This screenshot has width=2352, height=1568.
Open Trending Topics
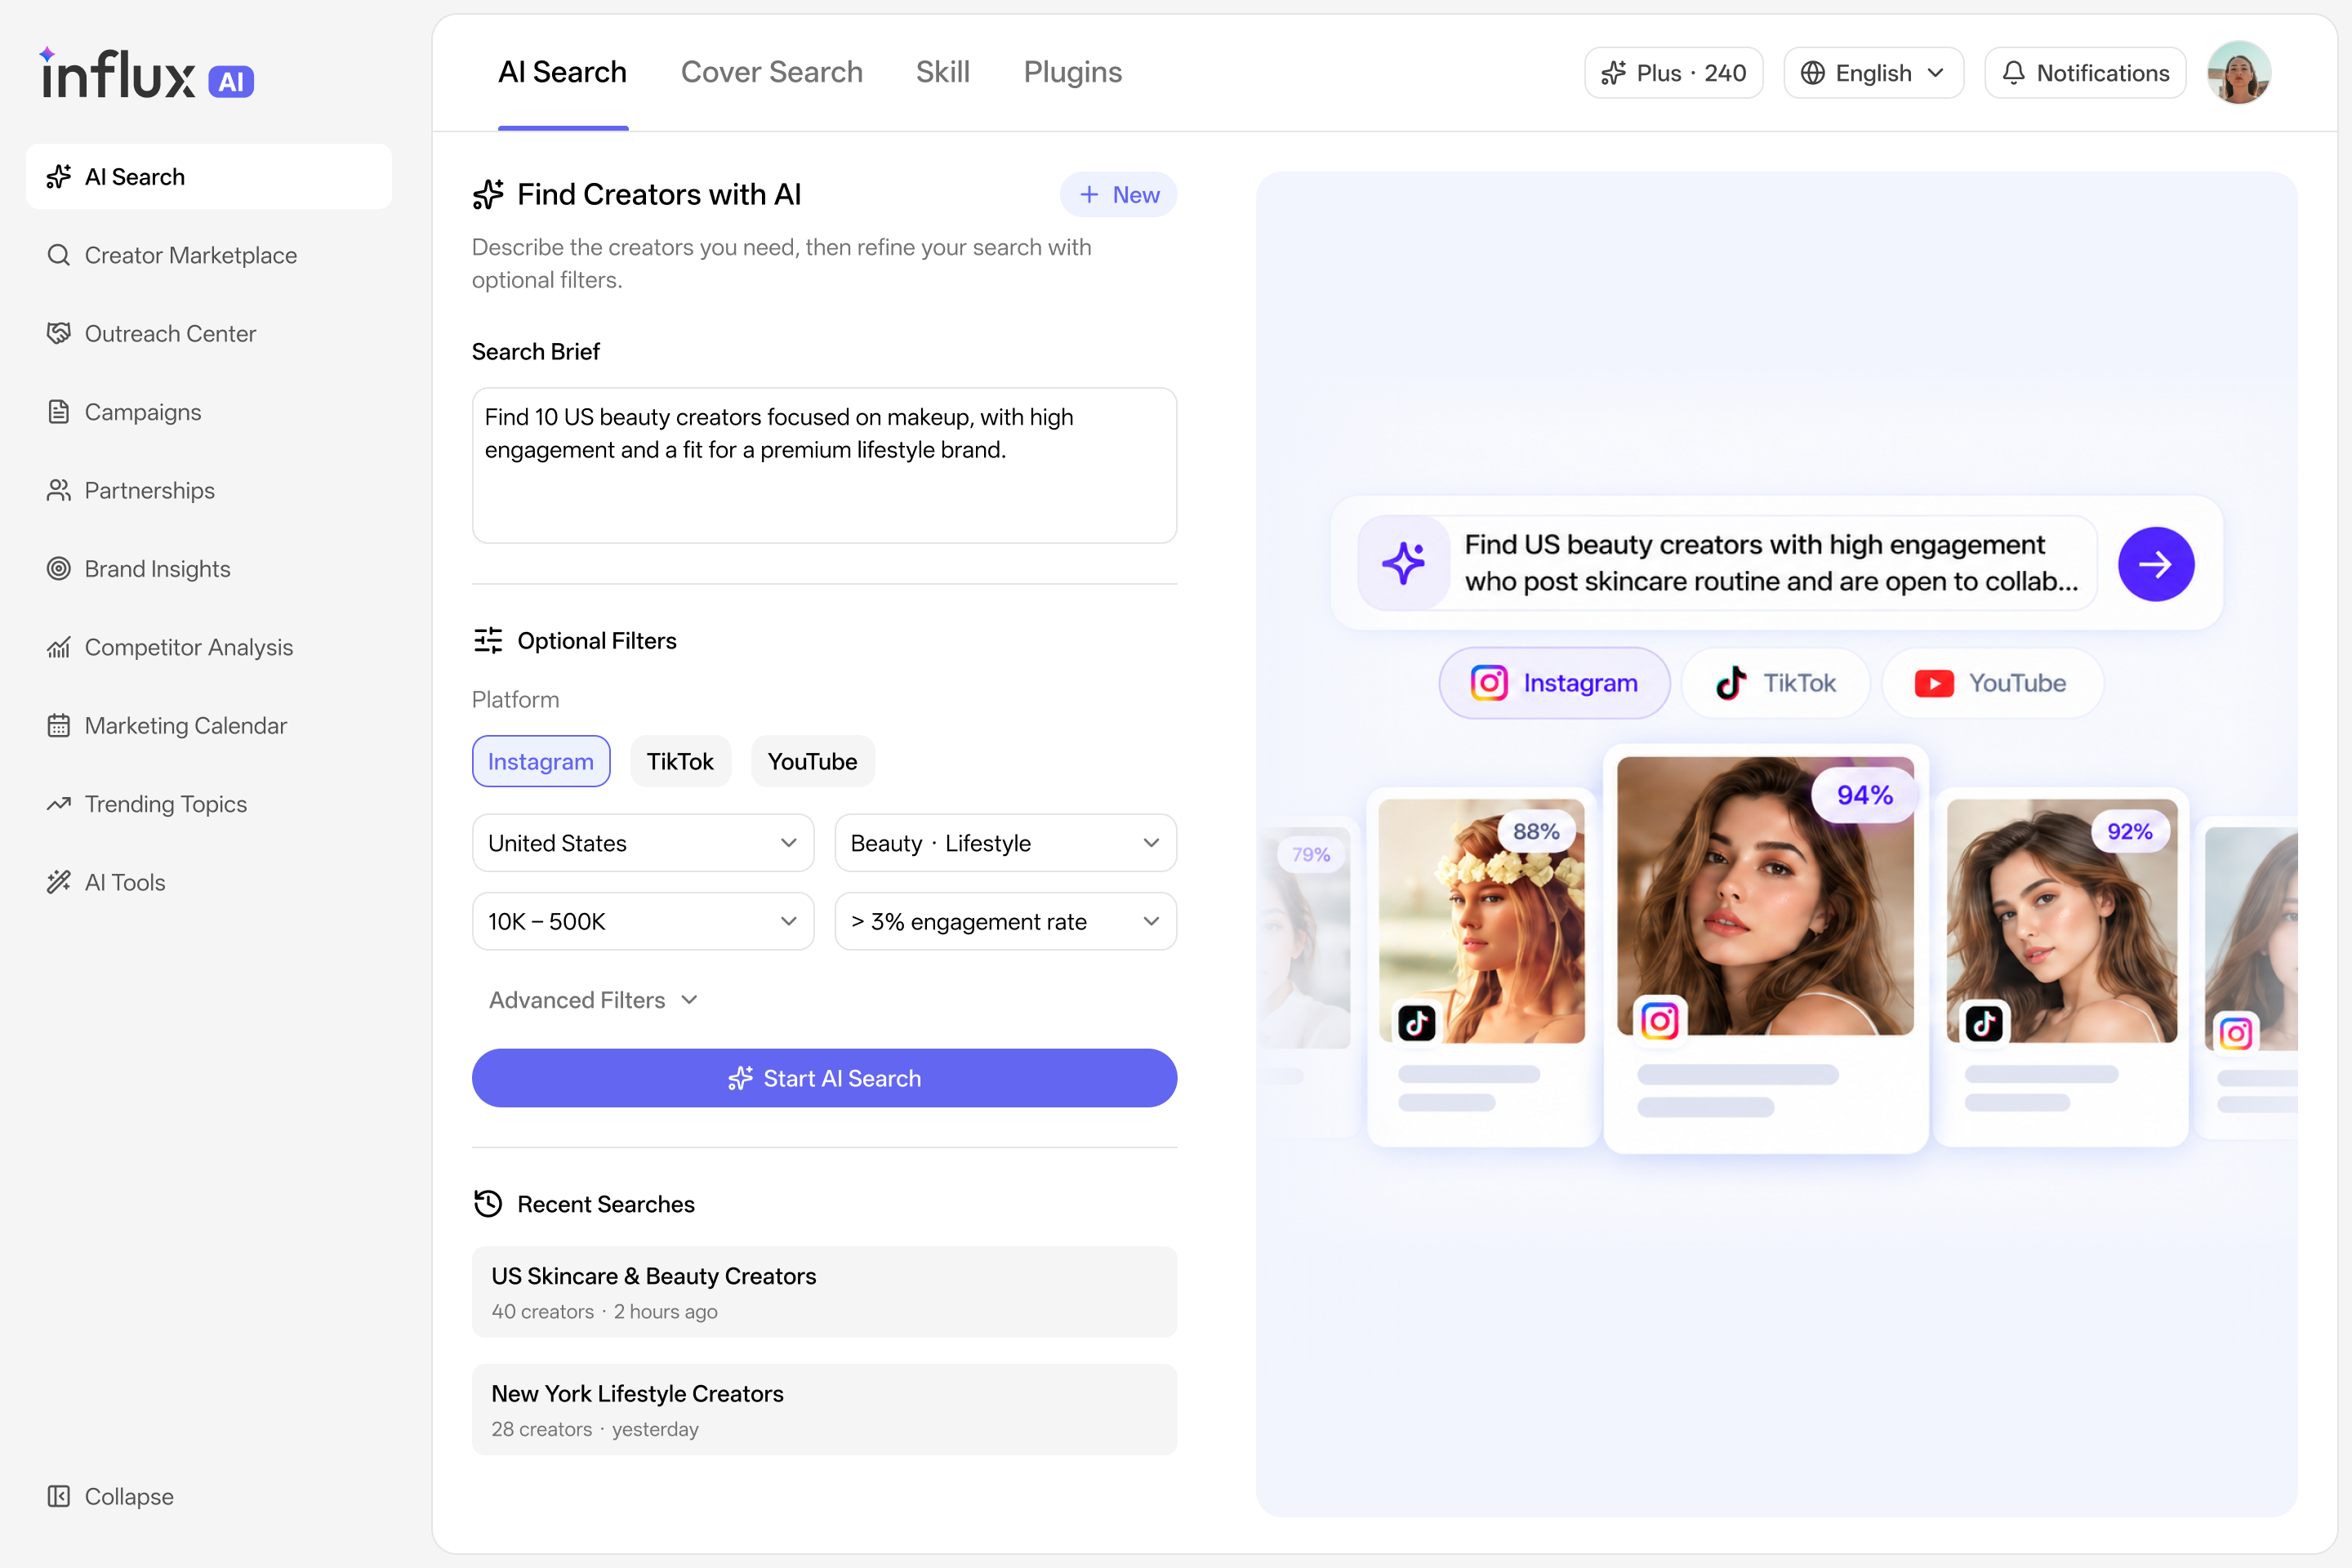[x=209, y=804]
